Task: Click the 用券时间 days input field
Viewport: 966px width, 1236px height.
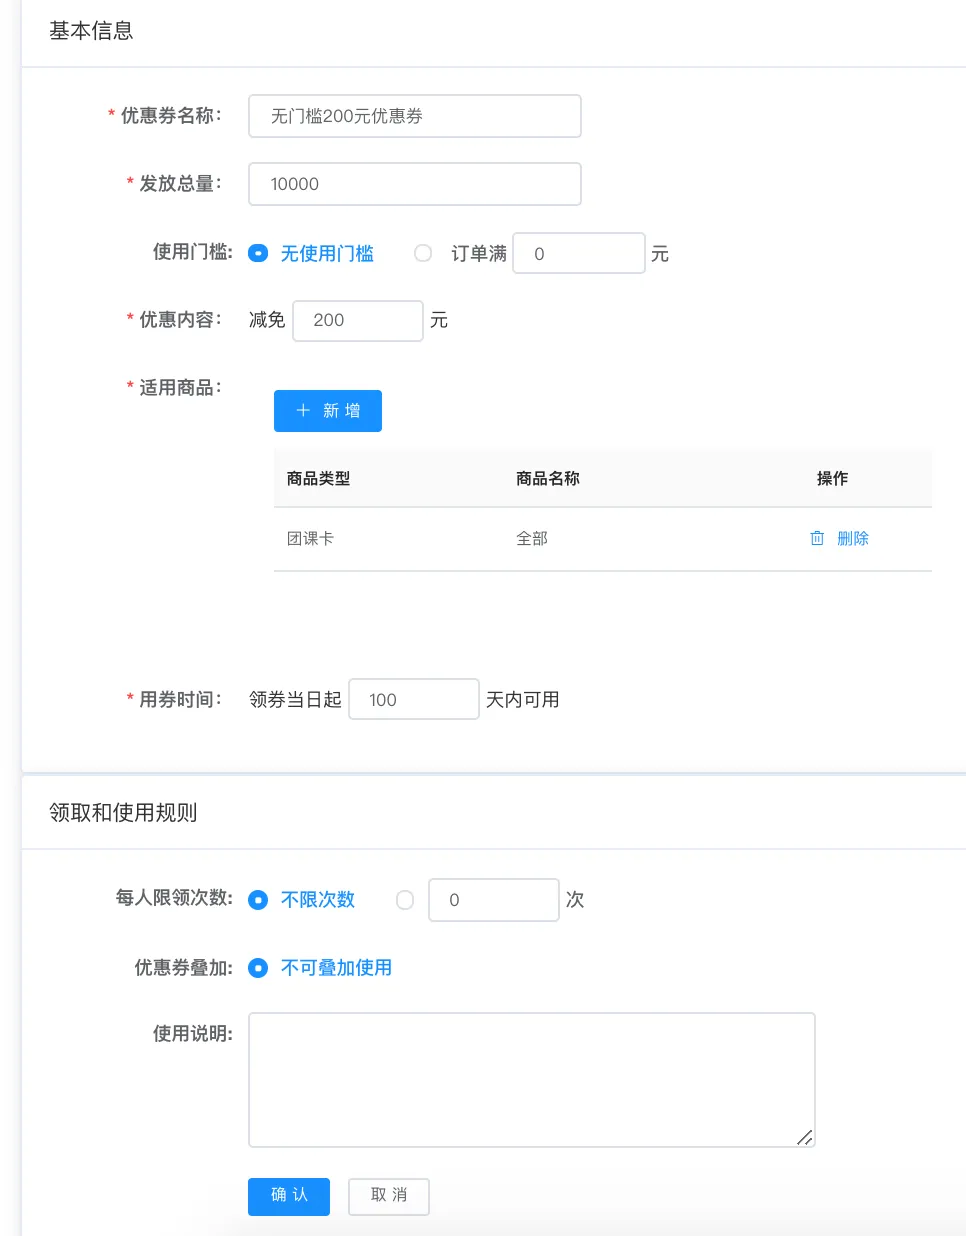Action: 413,700
